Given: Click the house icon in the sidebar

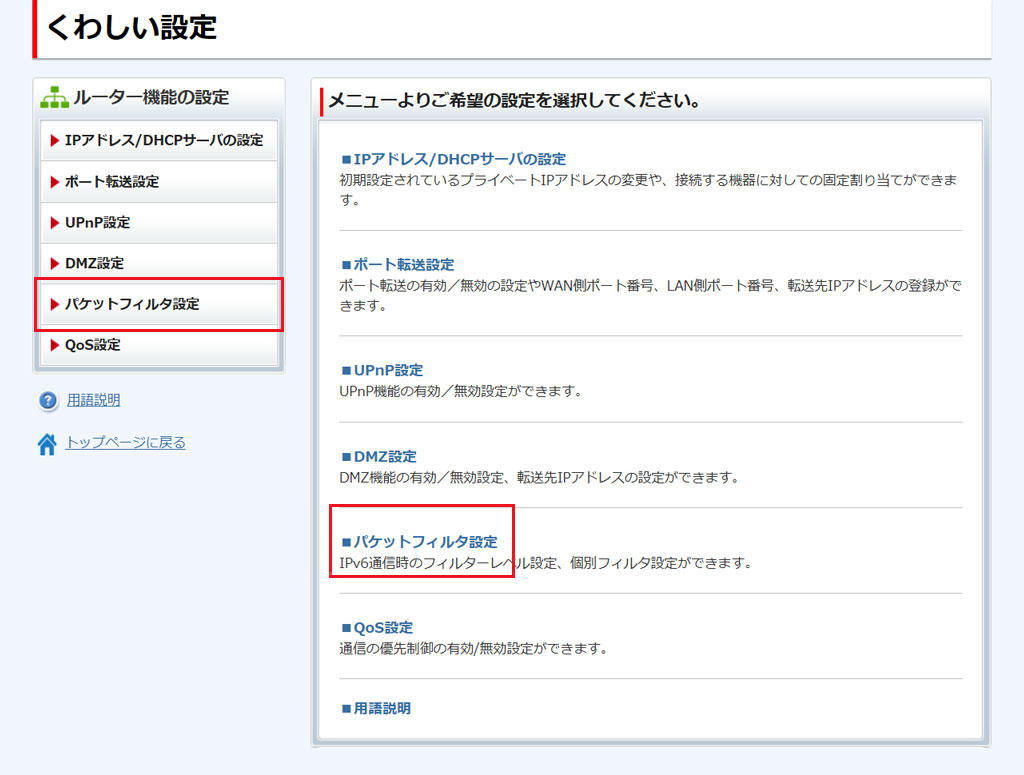Looking at the screenshot, I should [x=47, y=444].
